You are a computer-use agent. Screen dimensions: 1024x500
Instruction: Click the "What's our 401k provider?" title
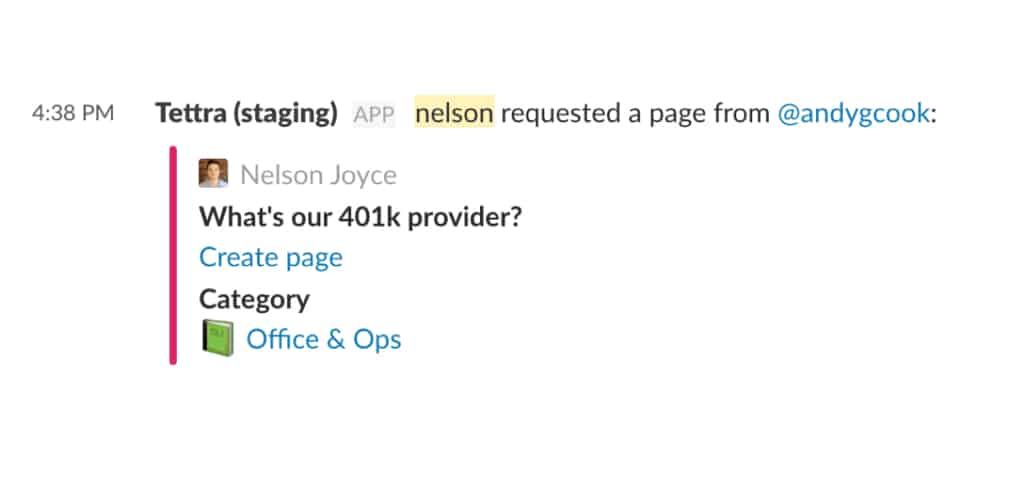(x=360, y=216)
